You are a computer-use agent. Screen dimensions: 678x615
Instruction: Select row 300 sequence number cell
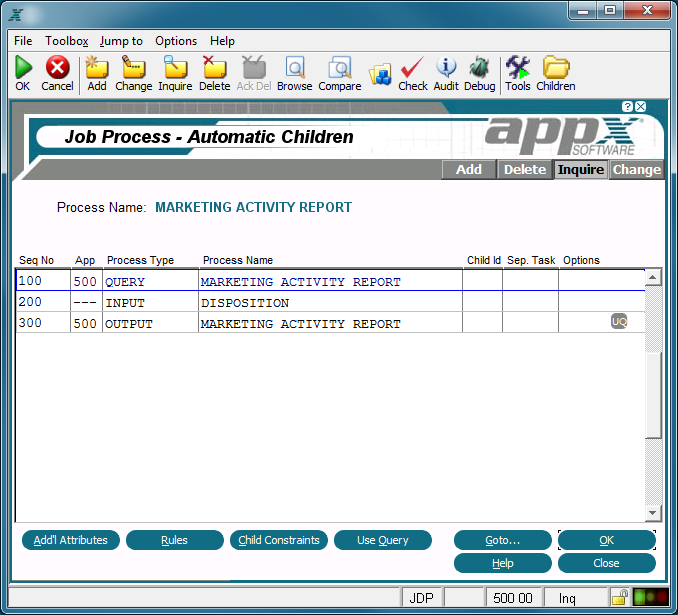click(x=43, y=323)
